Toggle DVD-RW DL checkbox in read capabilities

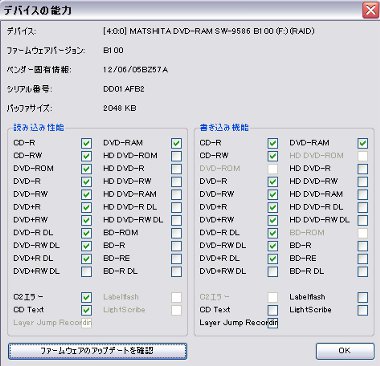coord(86,246)
